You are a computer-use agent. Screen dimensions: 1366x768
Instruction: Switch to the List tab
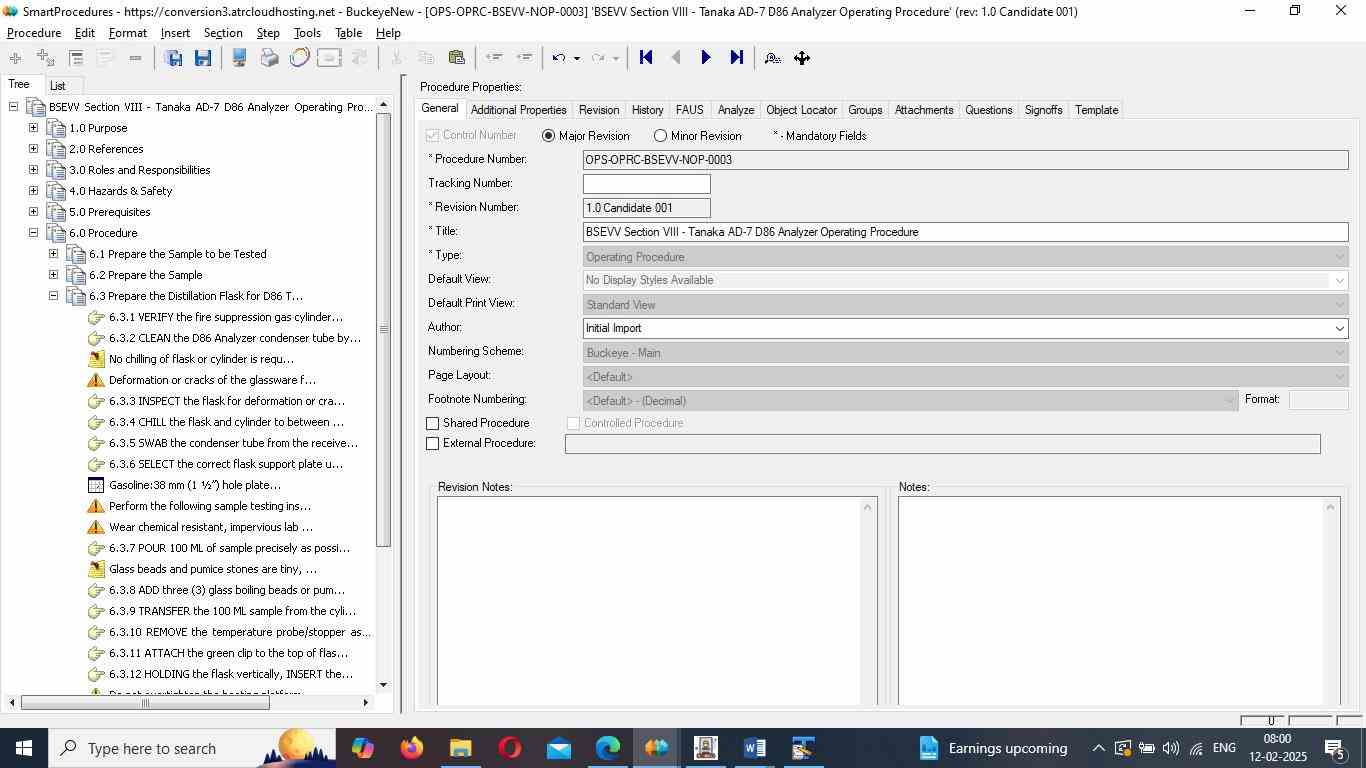click(x=58, y=86)
